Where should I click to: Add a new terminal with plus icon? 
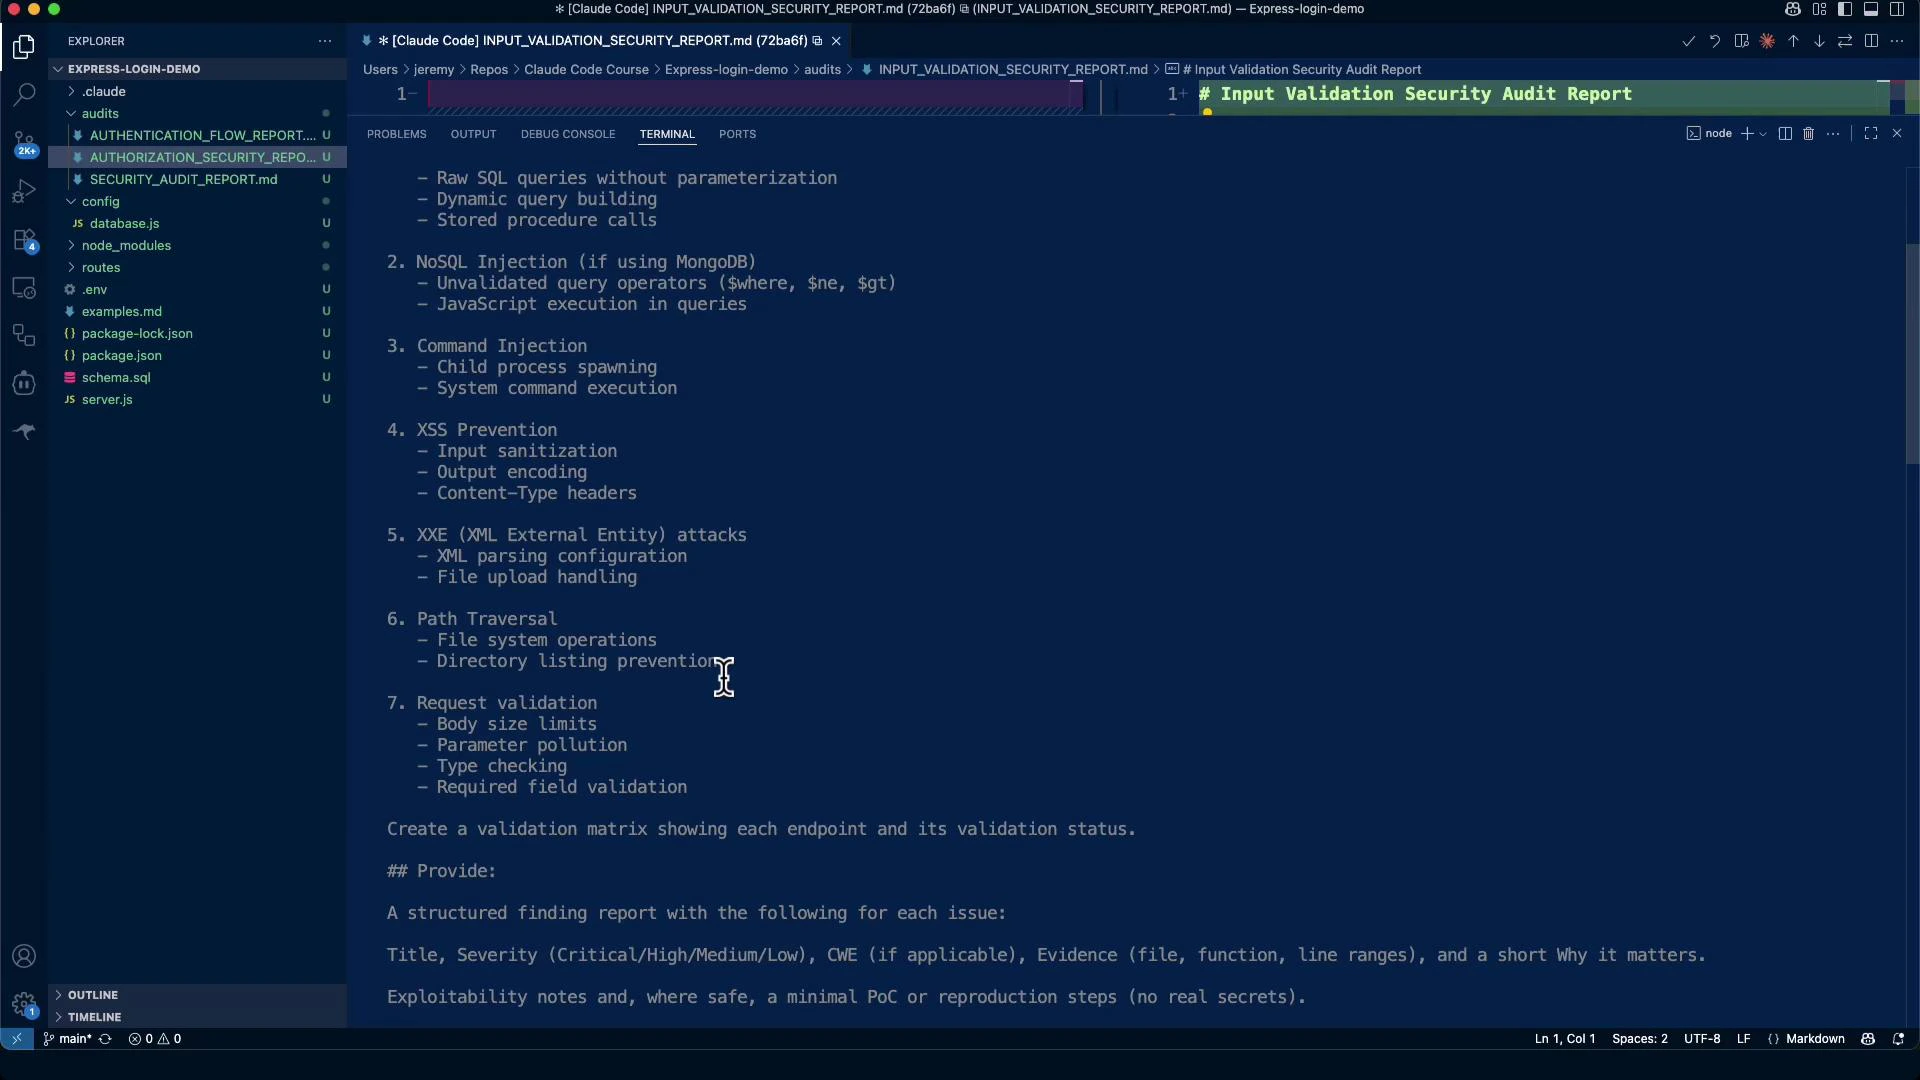tap(1747, 134)
